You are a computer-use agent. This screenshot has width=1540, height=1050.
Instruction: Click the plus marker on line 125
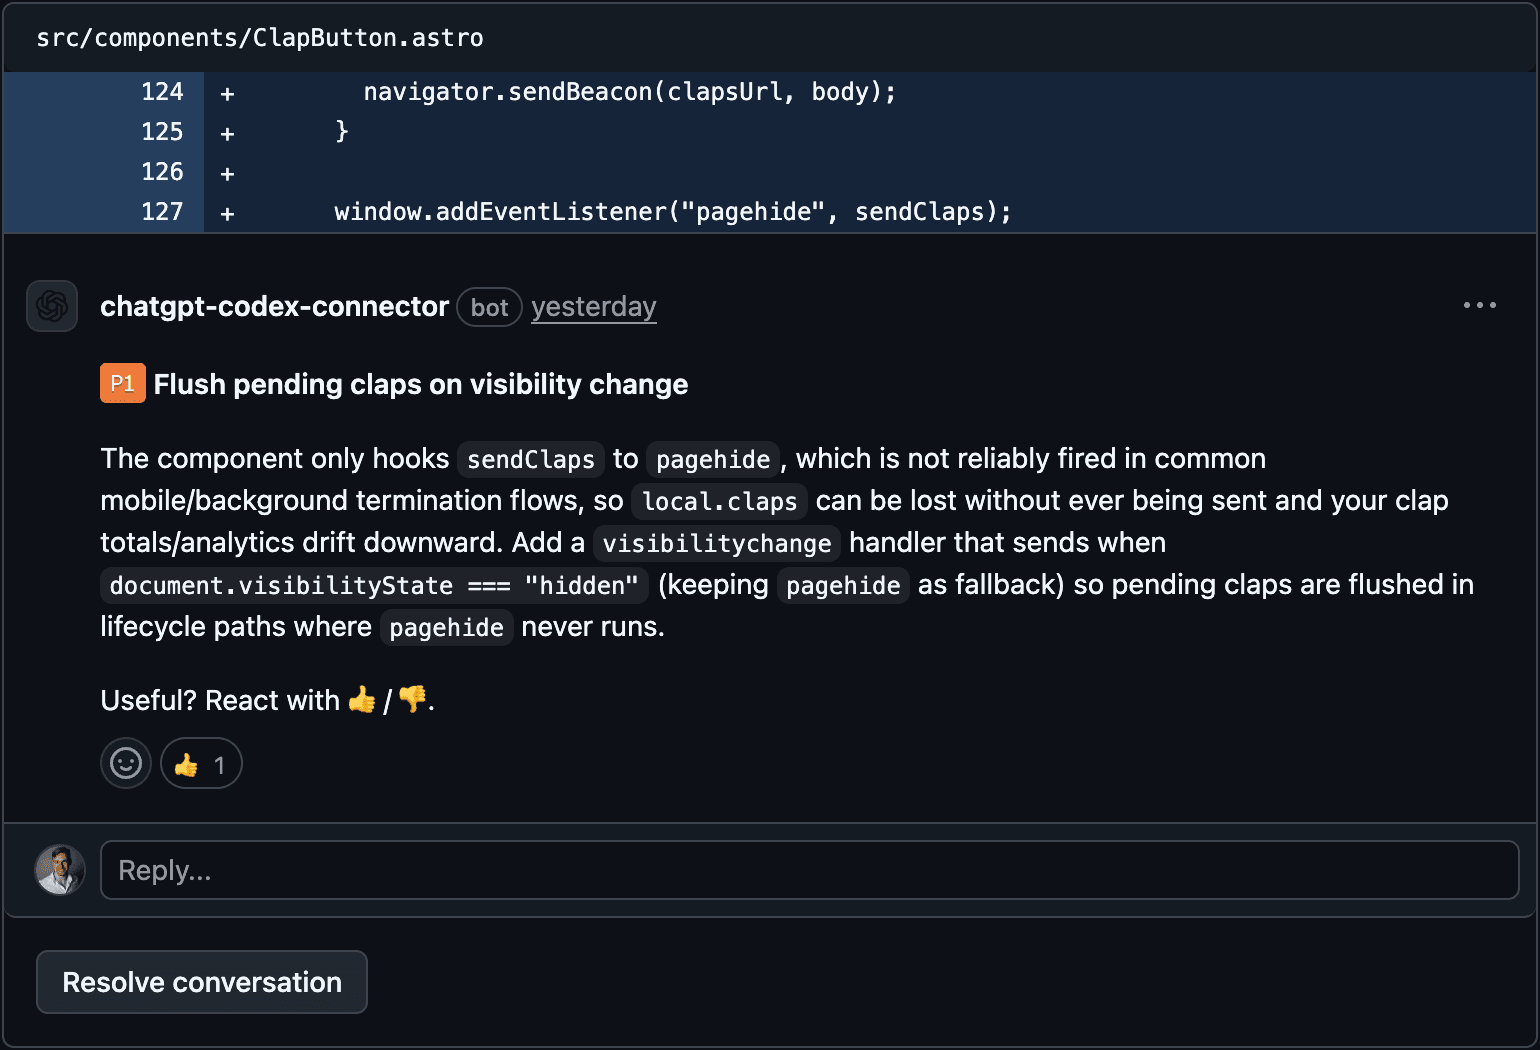coord(227,133)
